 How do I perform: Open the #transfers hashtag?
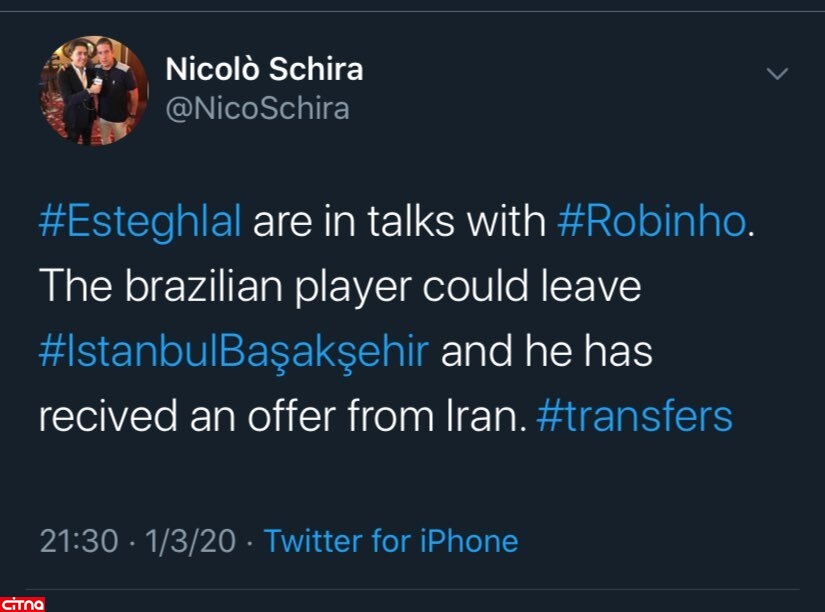[x=634, y=417]
